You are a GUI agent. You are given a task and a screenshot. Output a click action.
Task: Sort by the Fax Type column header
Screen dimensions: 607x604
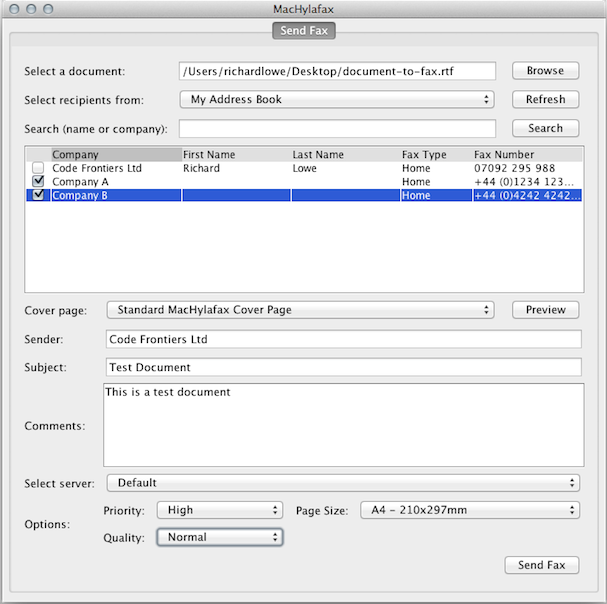pyautogui.click(x=436, y=154)
